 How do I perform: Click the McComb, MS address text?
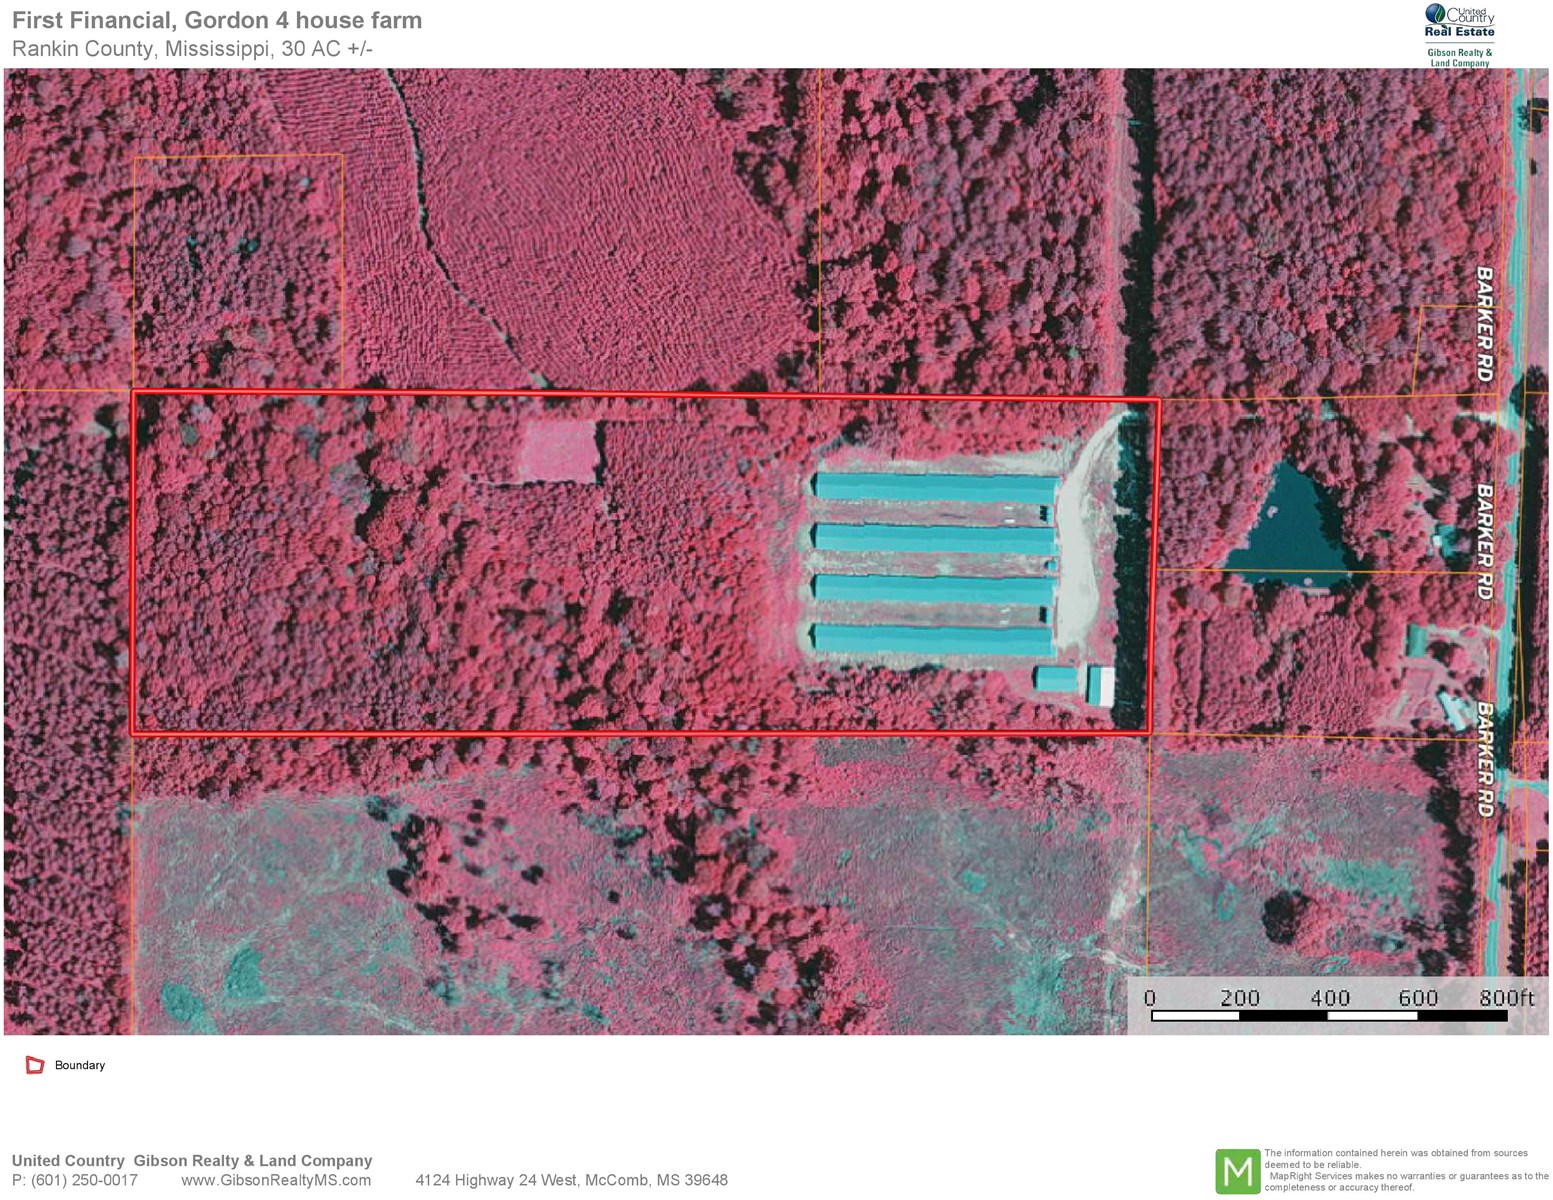coord(571,1180)
